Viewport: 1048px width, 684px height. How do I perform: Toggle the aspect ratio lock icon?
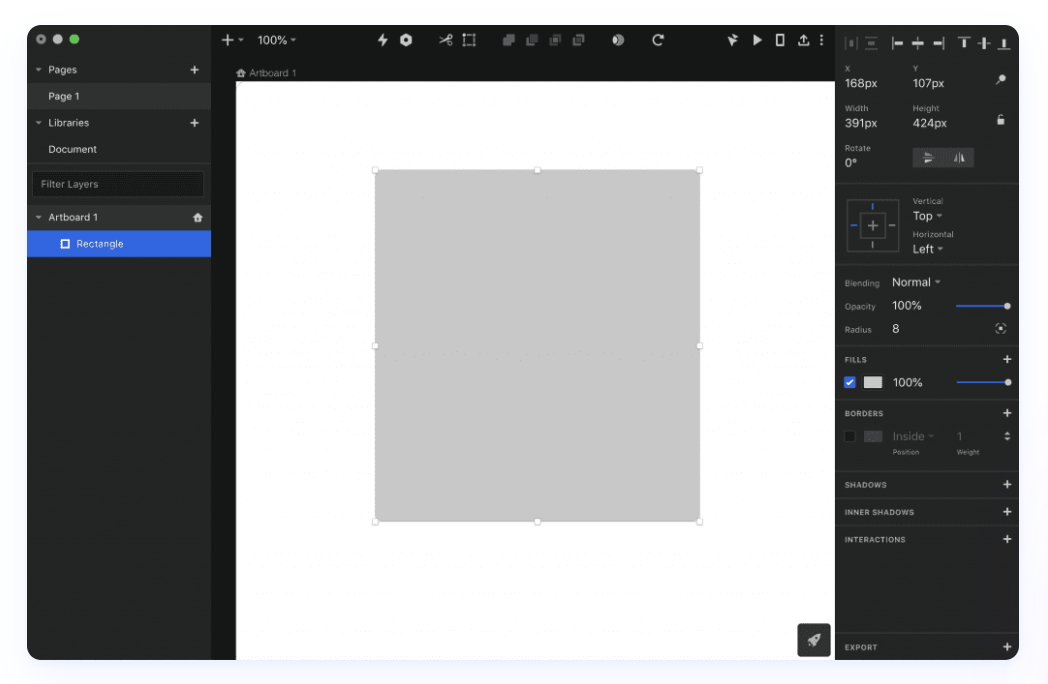(1001, 120)
